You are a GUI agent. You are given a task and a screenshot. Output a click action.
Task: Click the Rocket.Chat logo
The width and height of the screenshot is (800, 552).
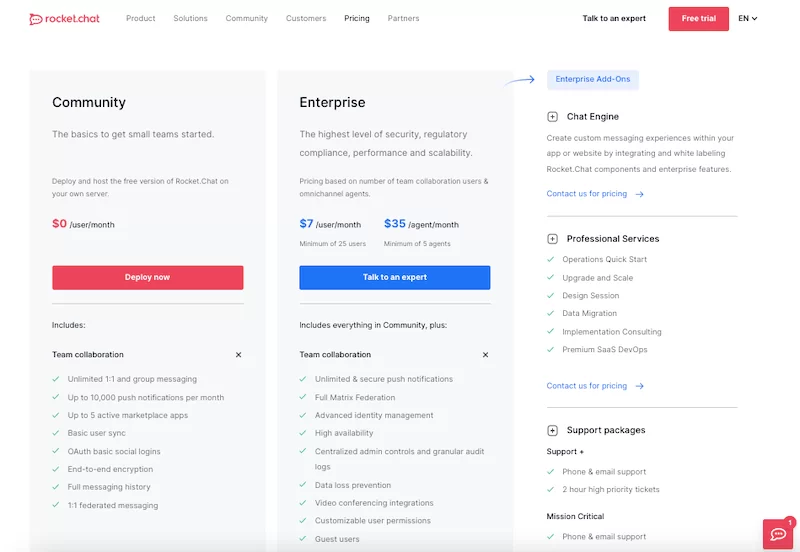click(x=64, y=19)
